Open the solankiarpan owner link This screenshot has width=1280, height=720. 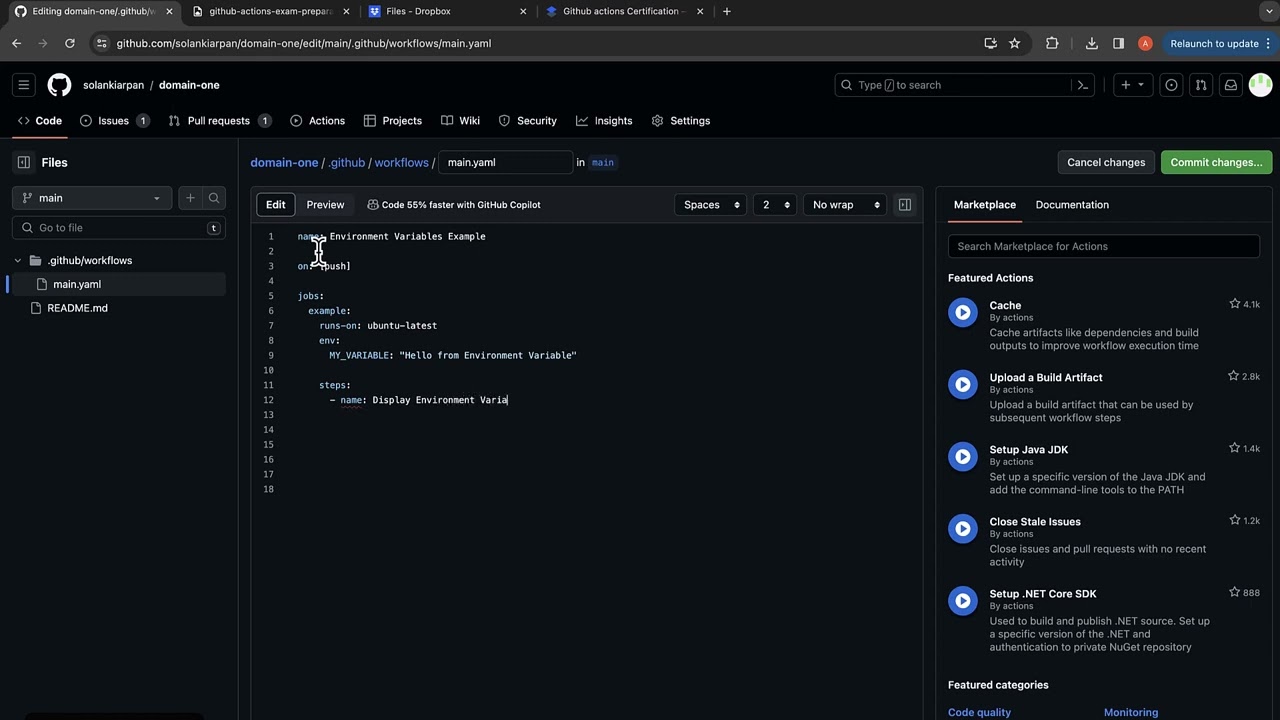[x=114, y=85]
